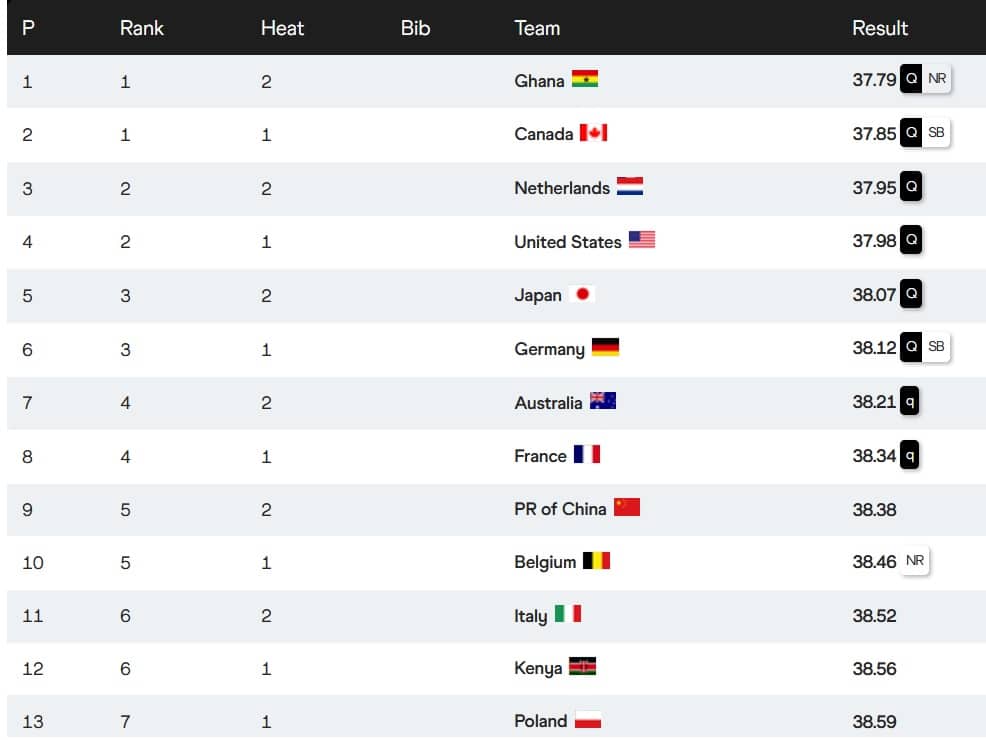The image size is (986, 740).
Task: Open the Italy team link
Action: [530, 616]
